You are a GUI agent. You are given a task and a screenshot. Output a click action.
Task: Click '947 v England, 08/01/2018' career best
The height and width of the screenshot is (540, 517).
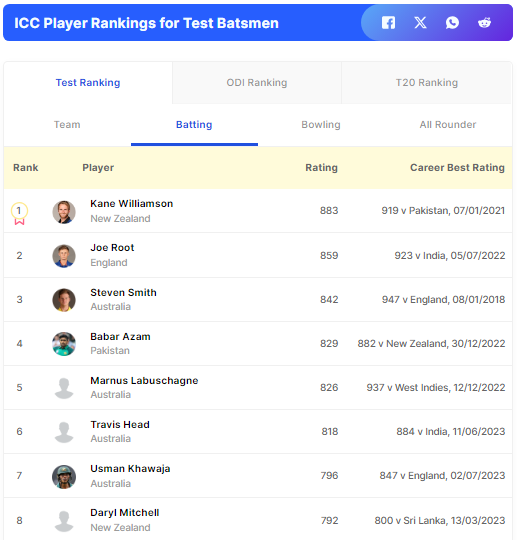click(443, 300)
